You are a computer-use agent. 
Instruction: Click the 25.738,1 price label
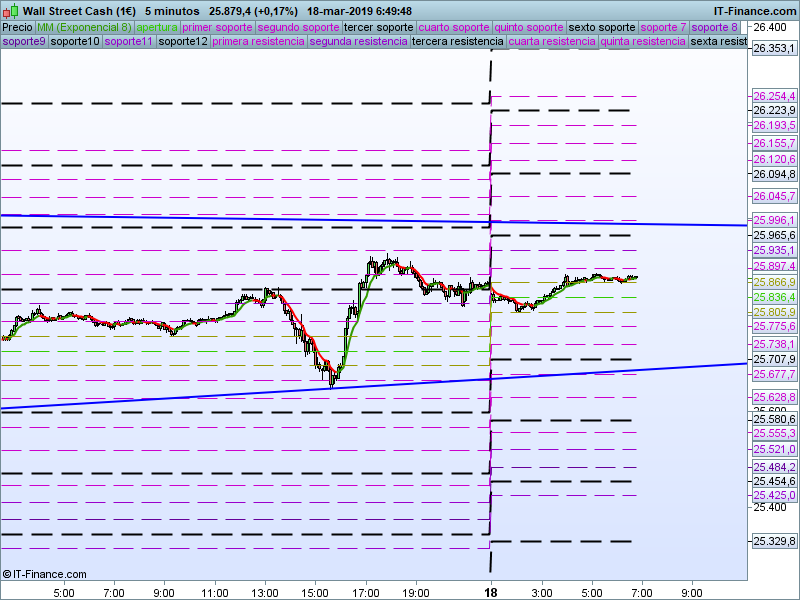click(774, 344)
